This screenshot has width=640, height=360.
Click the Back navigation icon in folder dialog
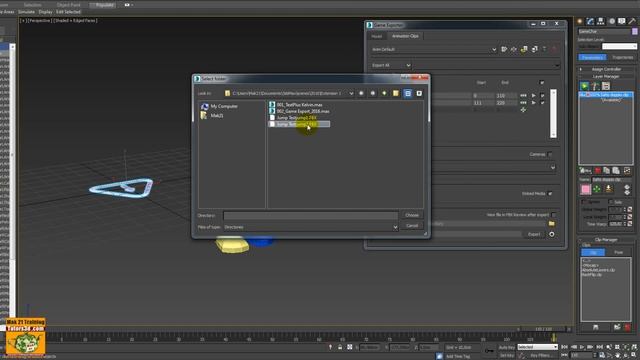pos(361,93)
